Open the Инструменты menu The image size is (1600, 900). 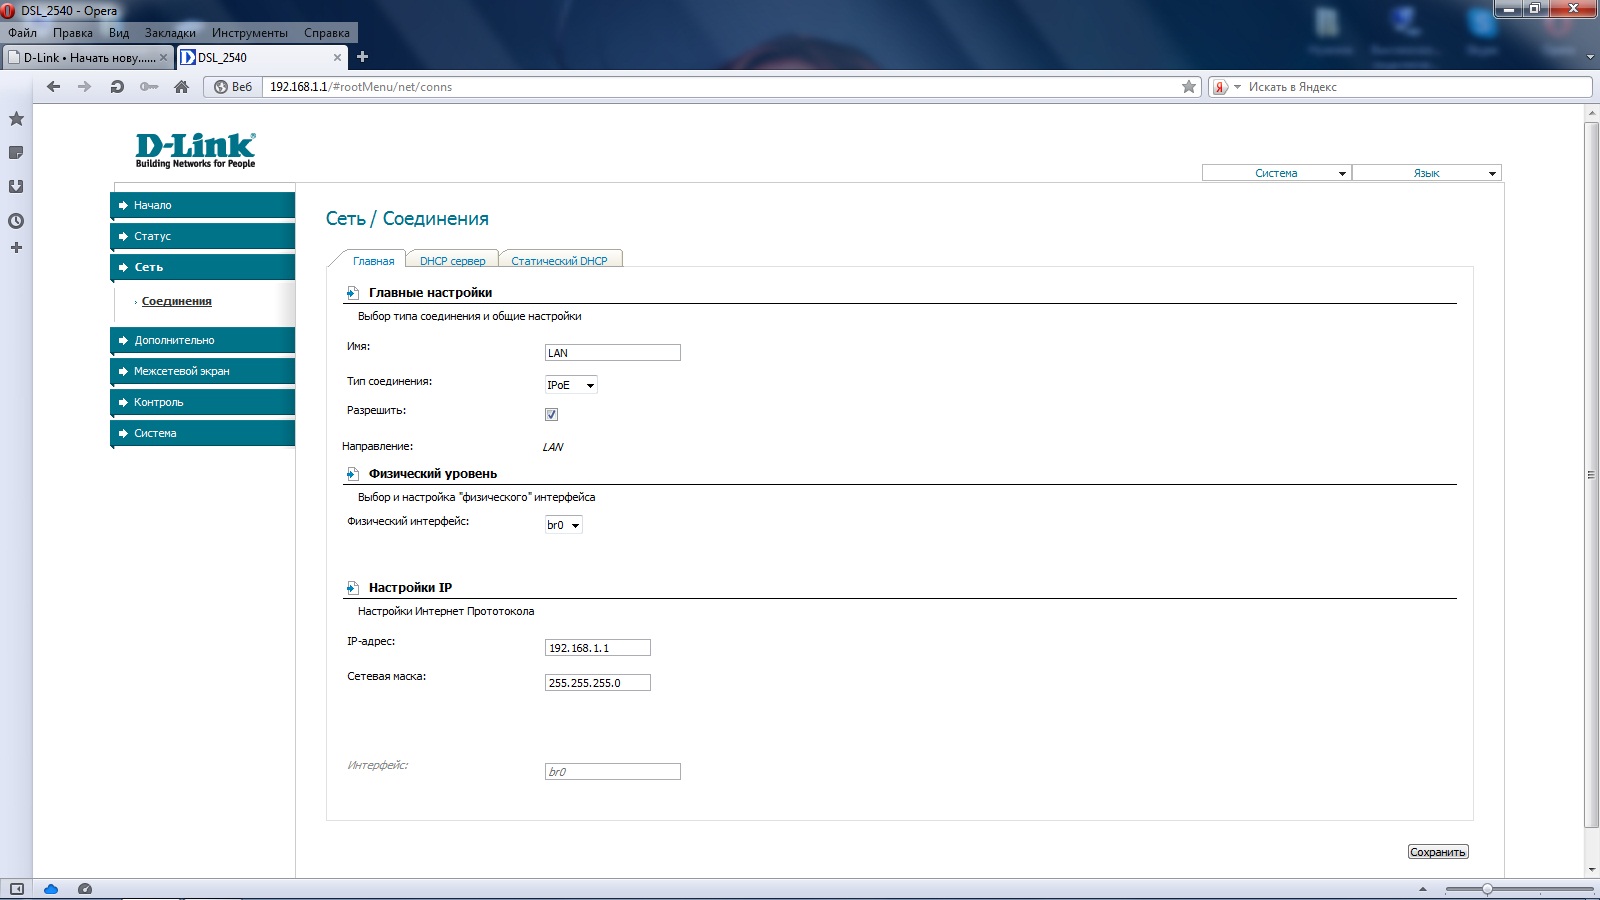[x=249, y=33]
